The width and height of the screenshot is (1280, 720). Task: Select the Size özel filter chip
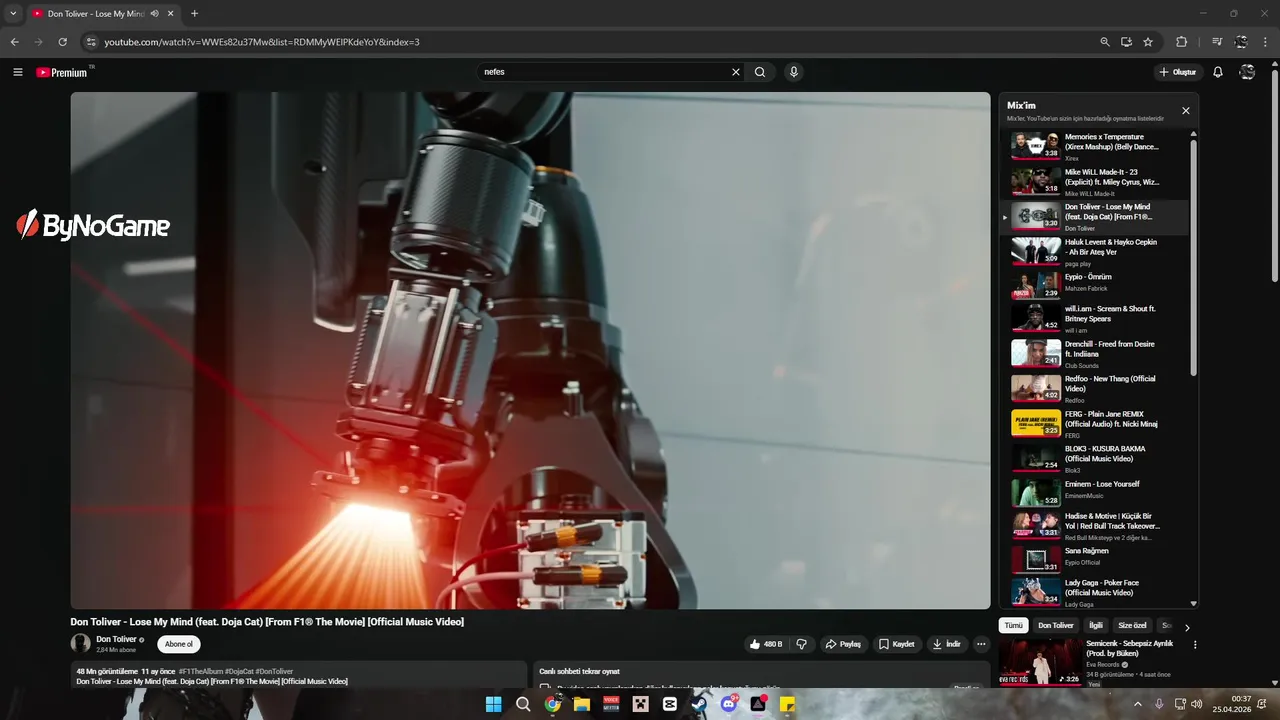pyautogui.click(x=1133, y=626)
